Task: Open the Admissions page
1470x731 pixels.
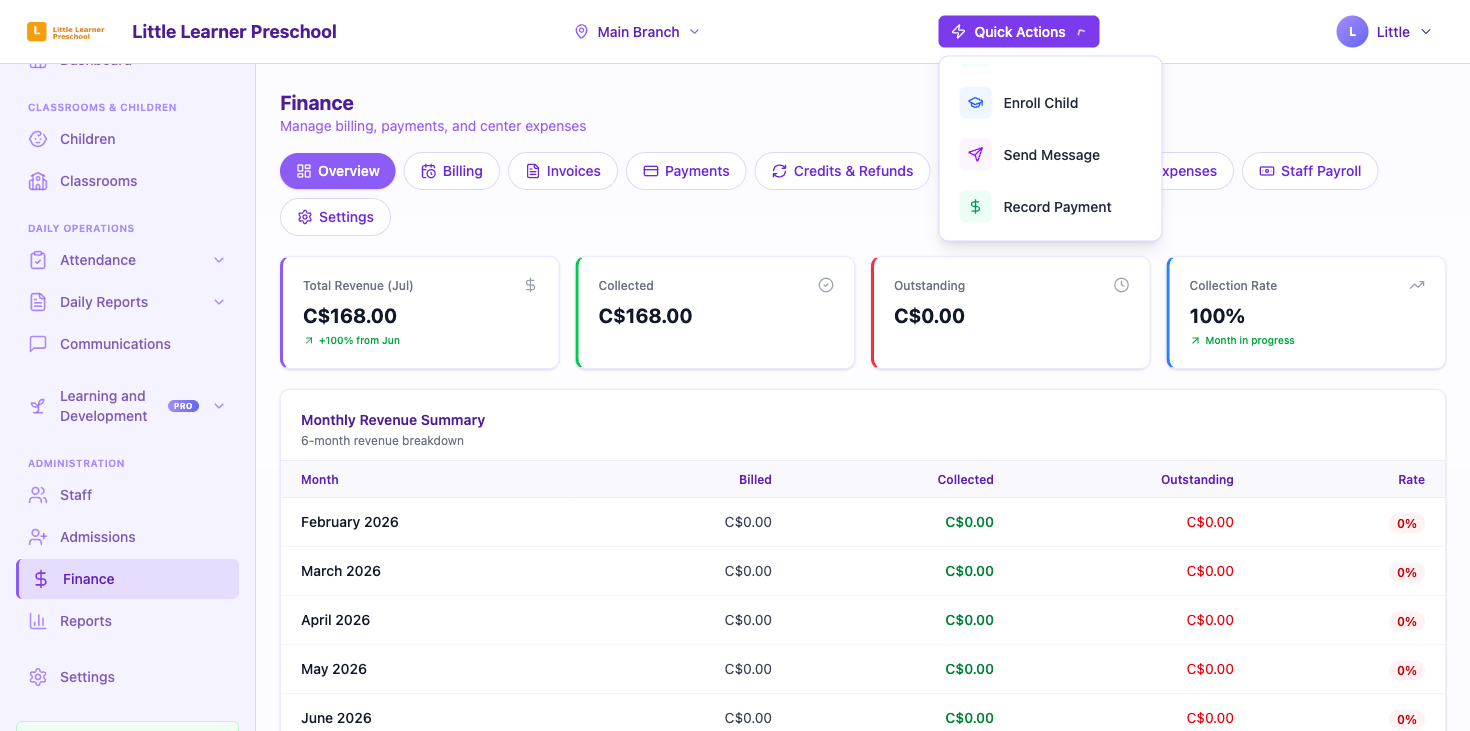Action: pyautogui.click(x=128, y=537)
